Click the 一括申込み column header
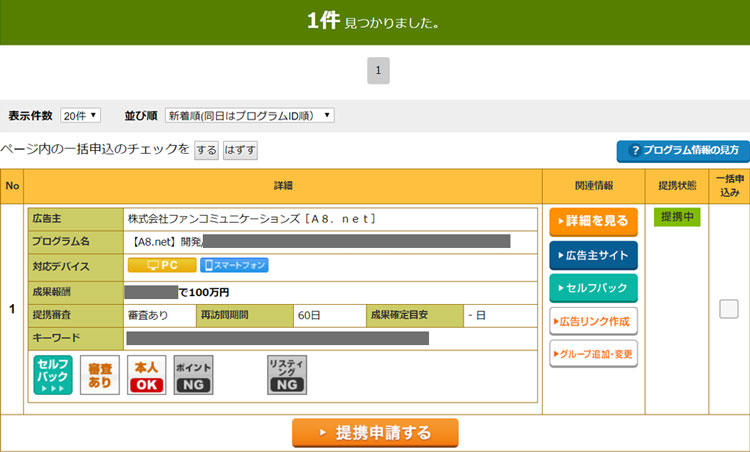Image resolution: width=750 pixels, height=452 pixels. [x=729, y=186]
